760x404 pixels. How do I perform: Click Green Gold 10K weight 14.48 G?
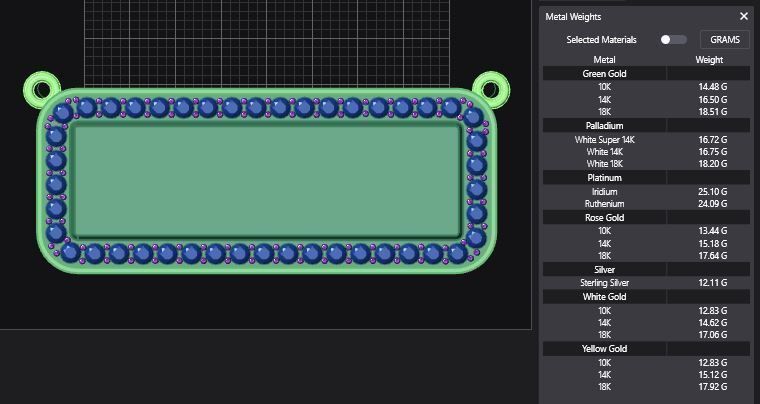coord(712,87)
